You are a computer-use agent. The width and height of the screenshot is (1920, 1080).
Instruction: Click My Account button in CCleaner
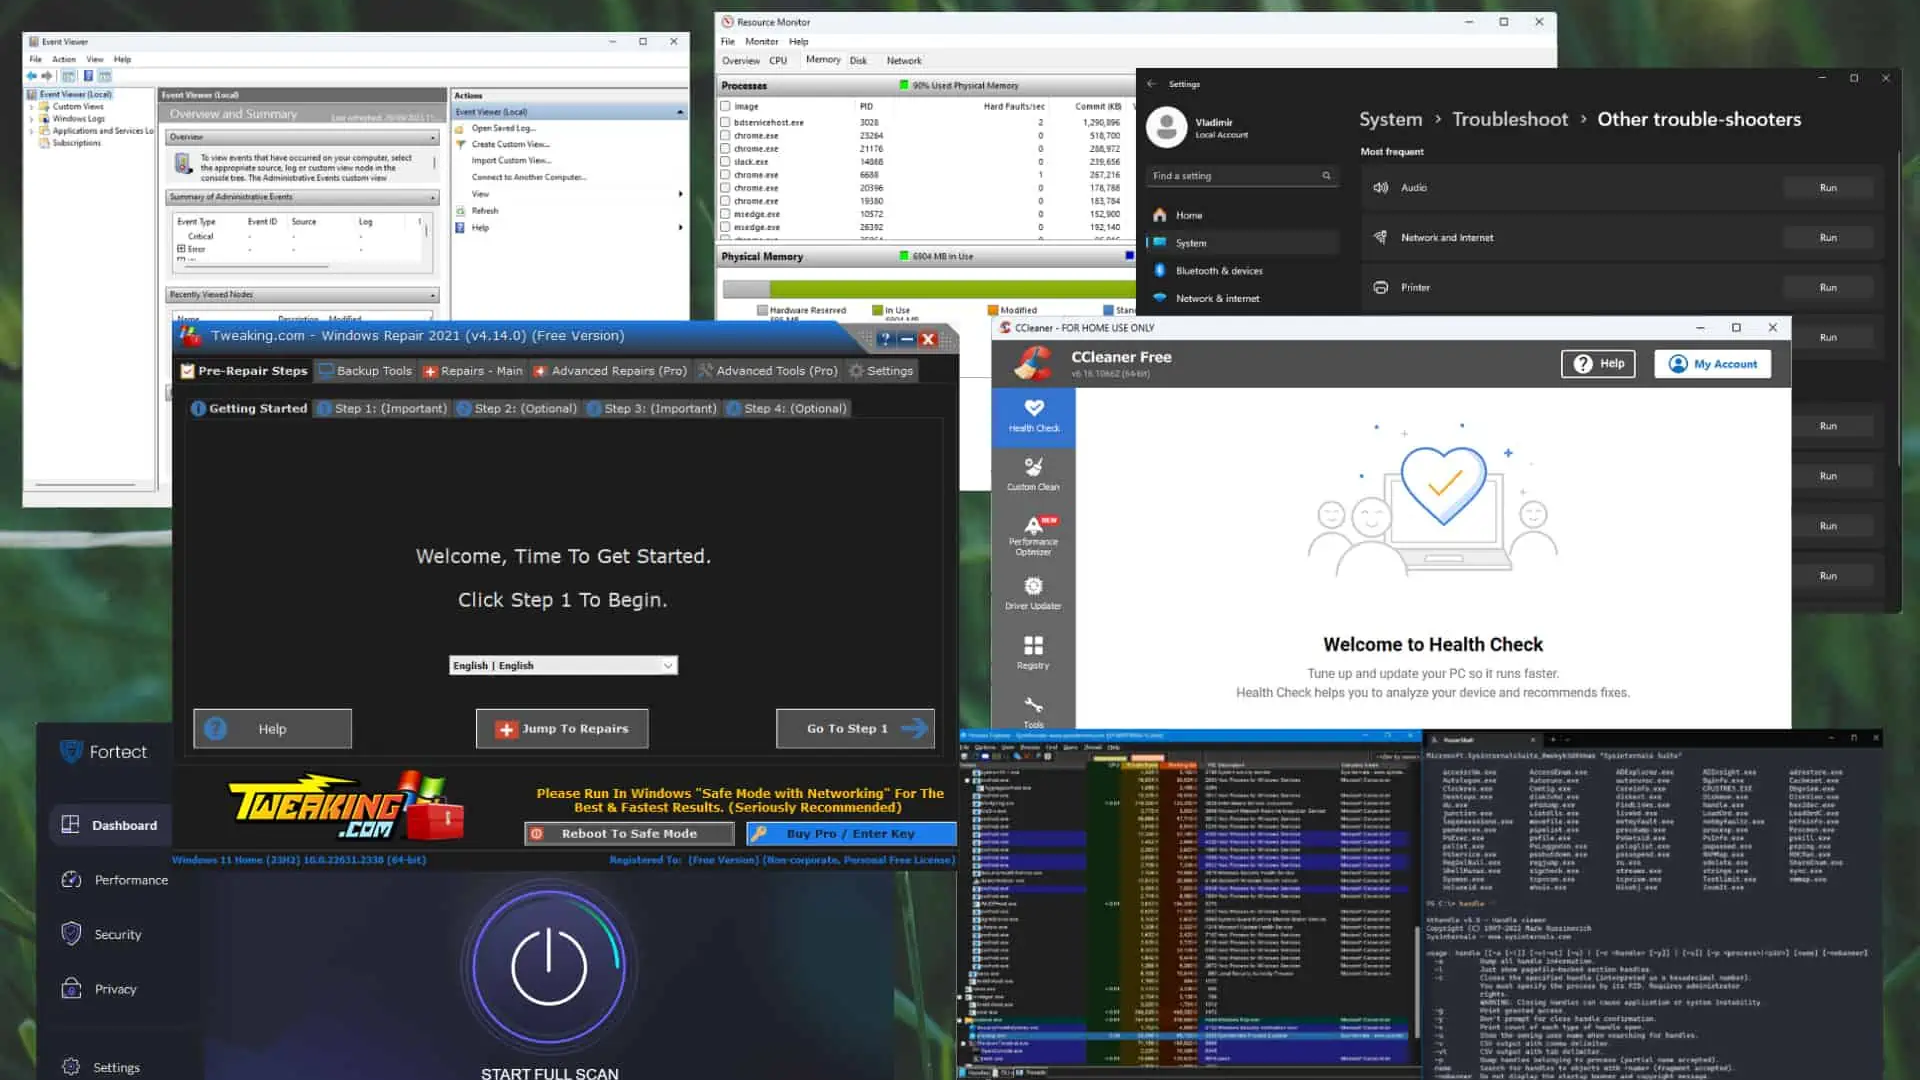(x=1712, y=364)
